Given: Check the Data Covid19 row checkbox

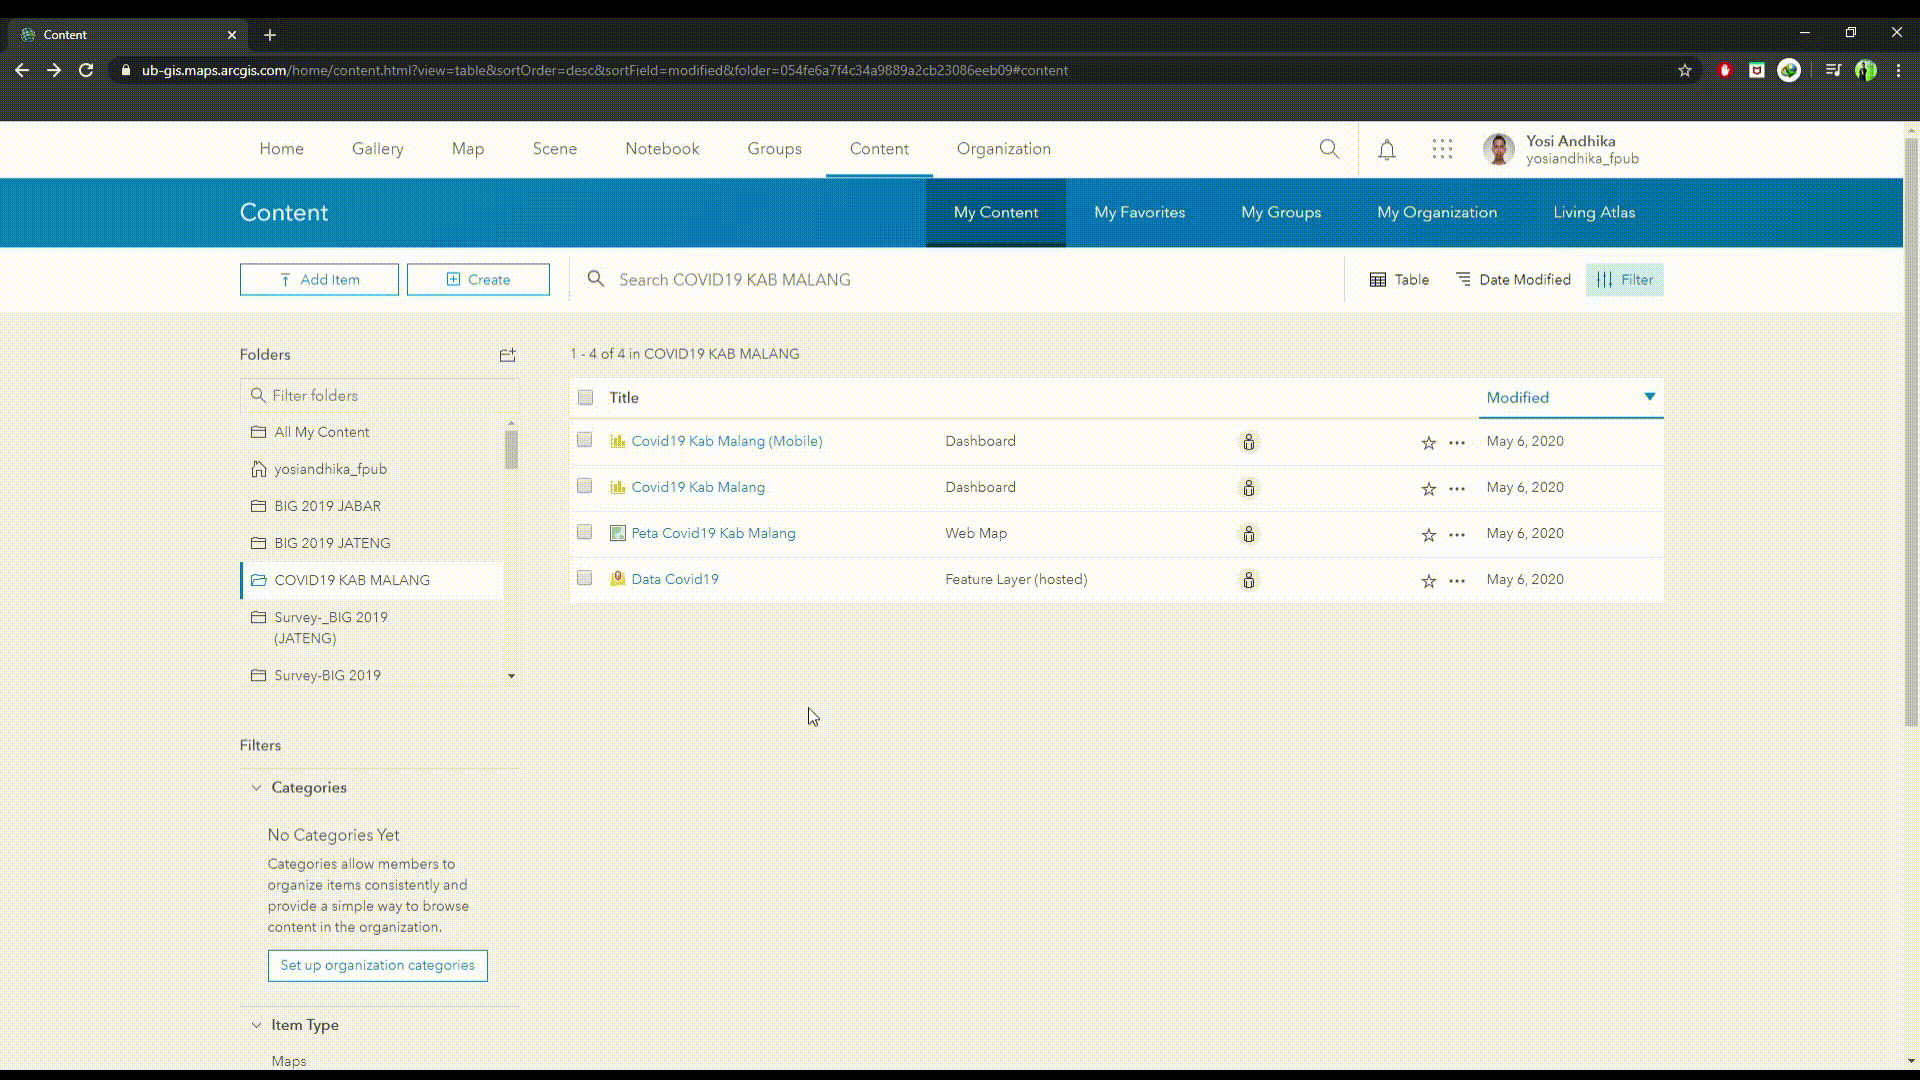Looking at the screenshot, I should (585, 578).
